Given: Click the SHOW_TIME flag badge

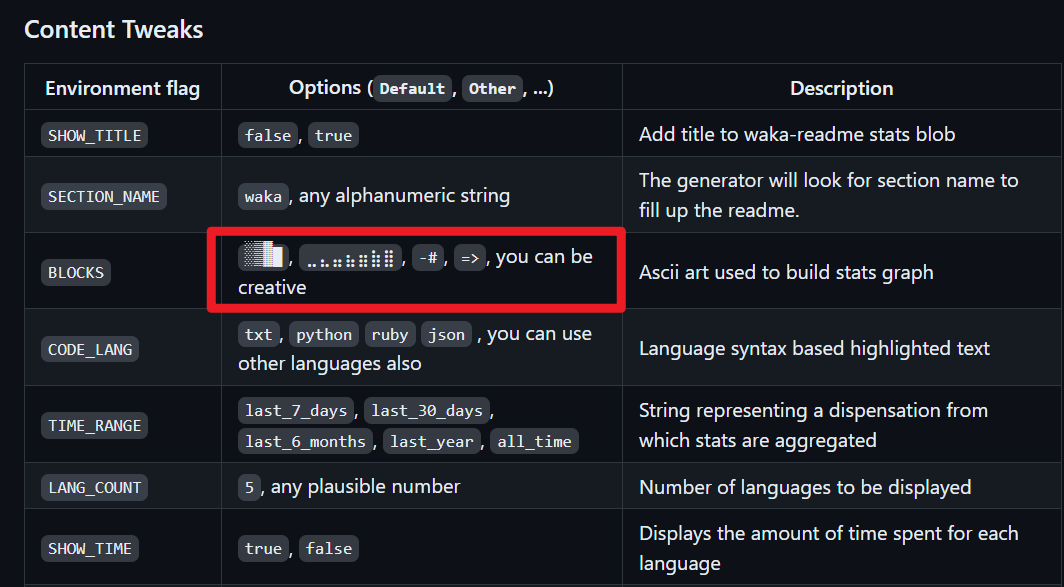Looking at the screenshot, I should (90, 548).
